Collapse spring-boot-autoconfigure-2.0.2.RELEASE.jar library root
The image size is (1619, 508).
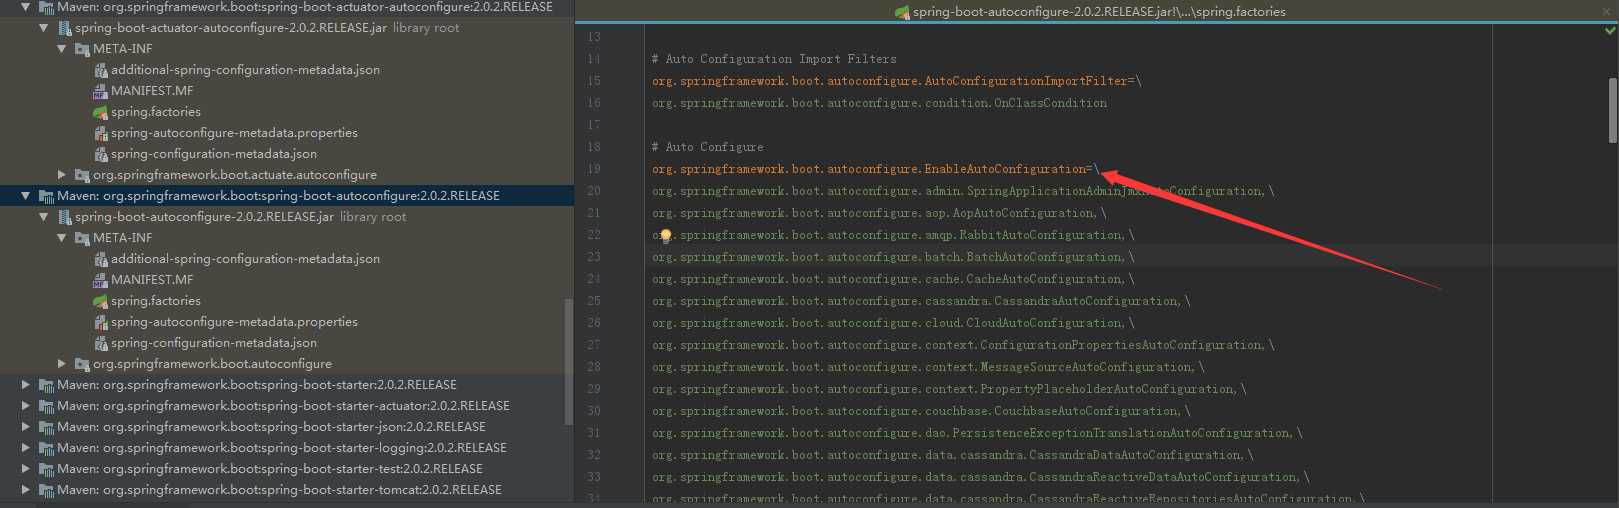[x=44, y=217]
